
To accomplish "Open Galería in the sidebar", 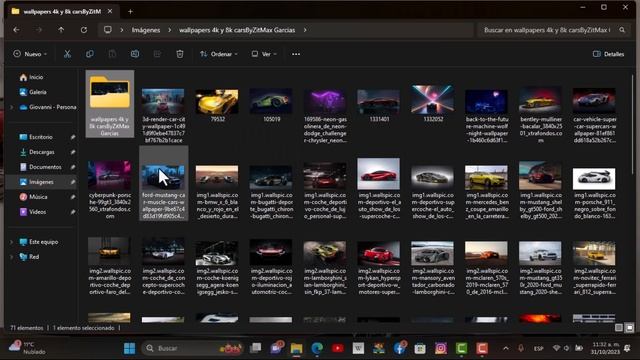I will coord(38,92).
